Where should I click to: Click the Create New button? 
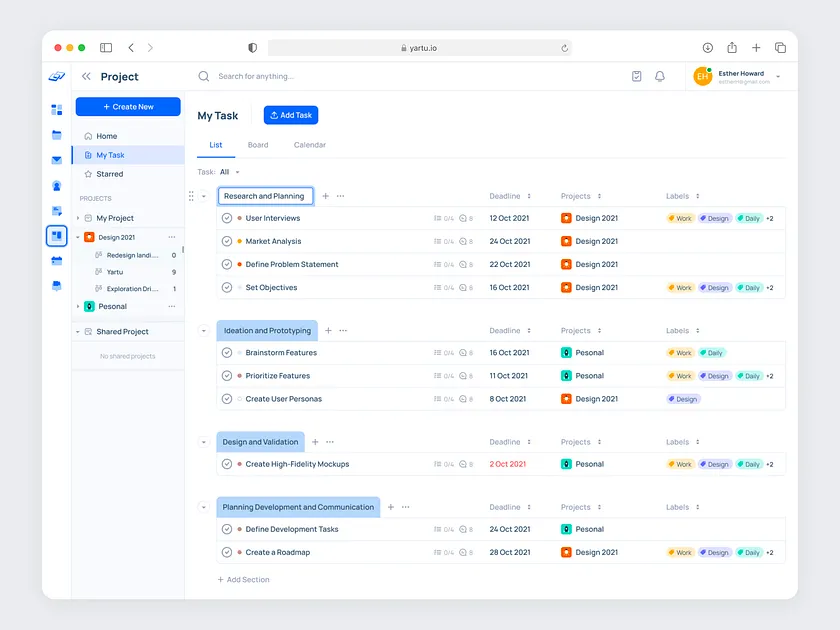pyautogui.click(x=128, y=106)
